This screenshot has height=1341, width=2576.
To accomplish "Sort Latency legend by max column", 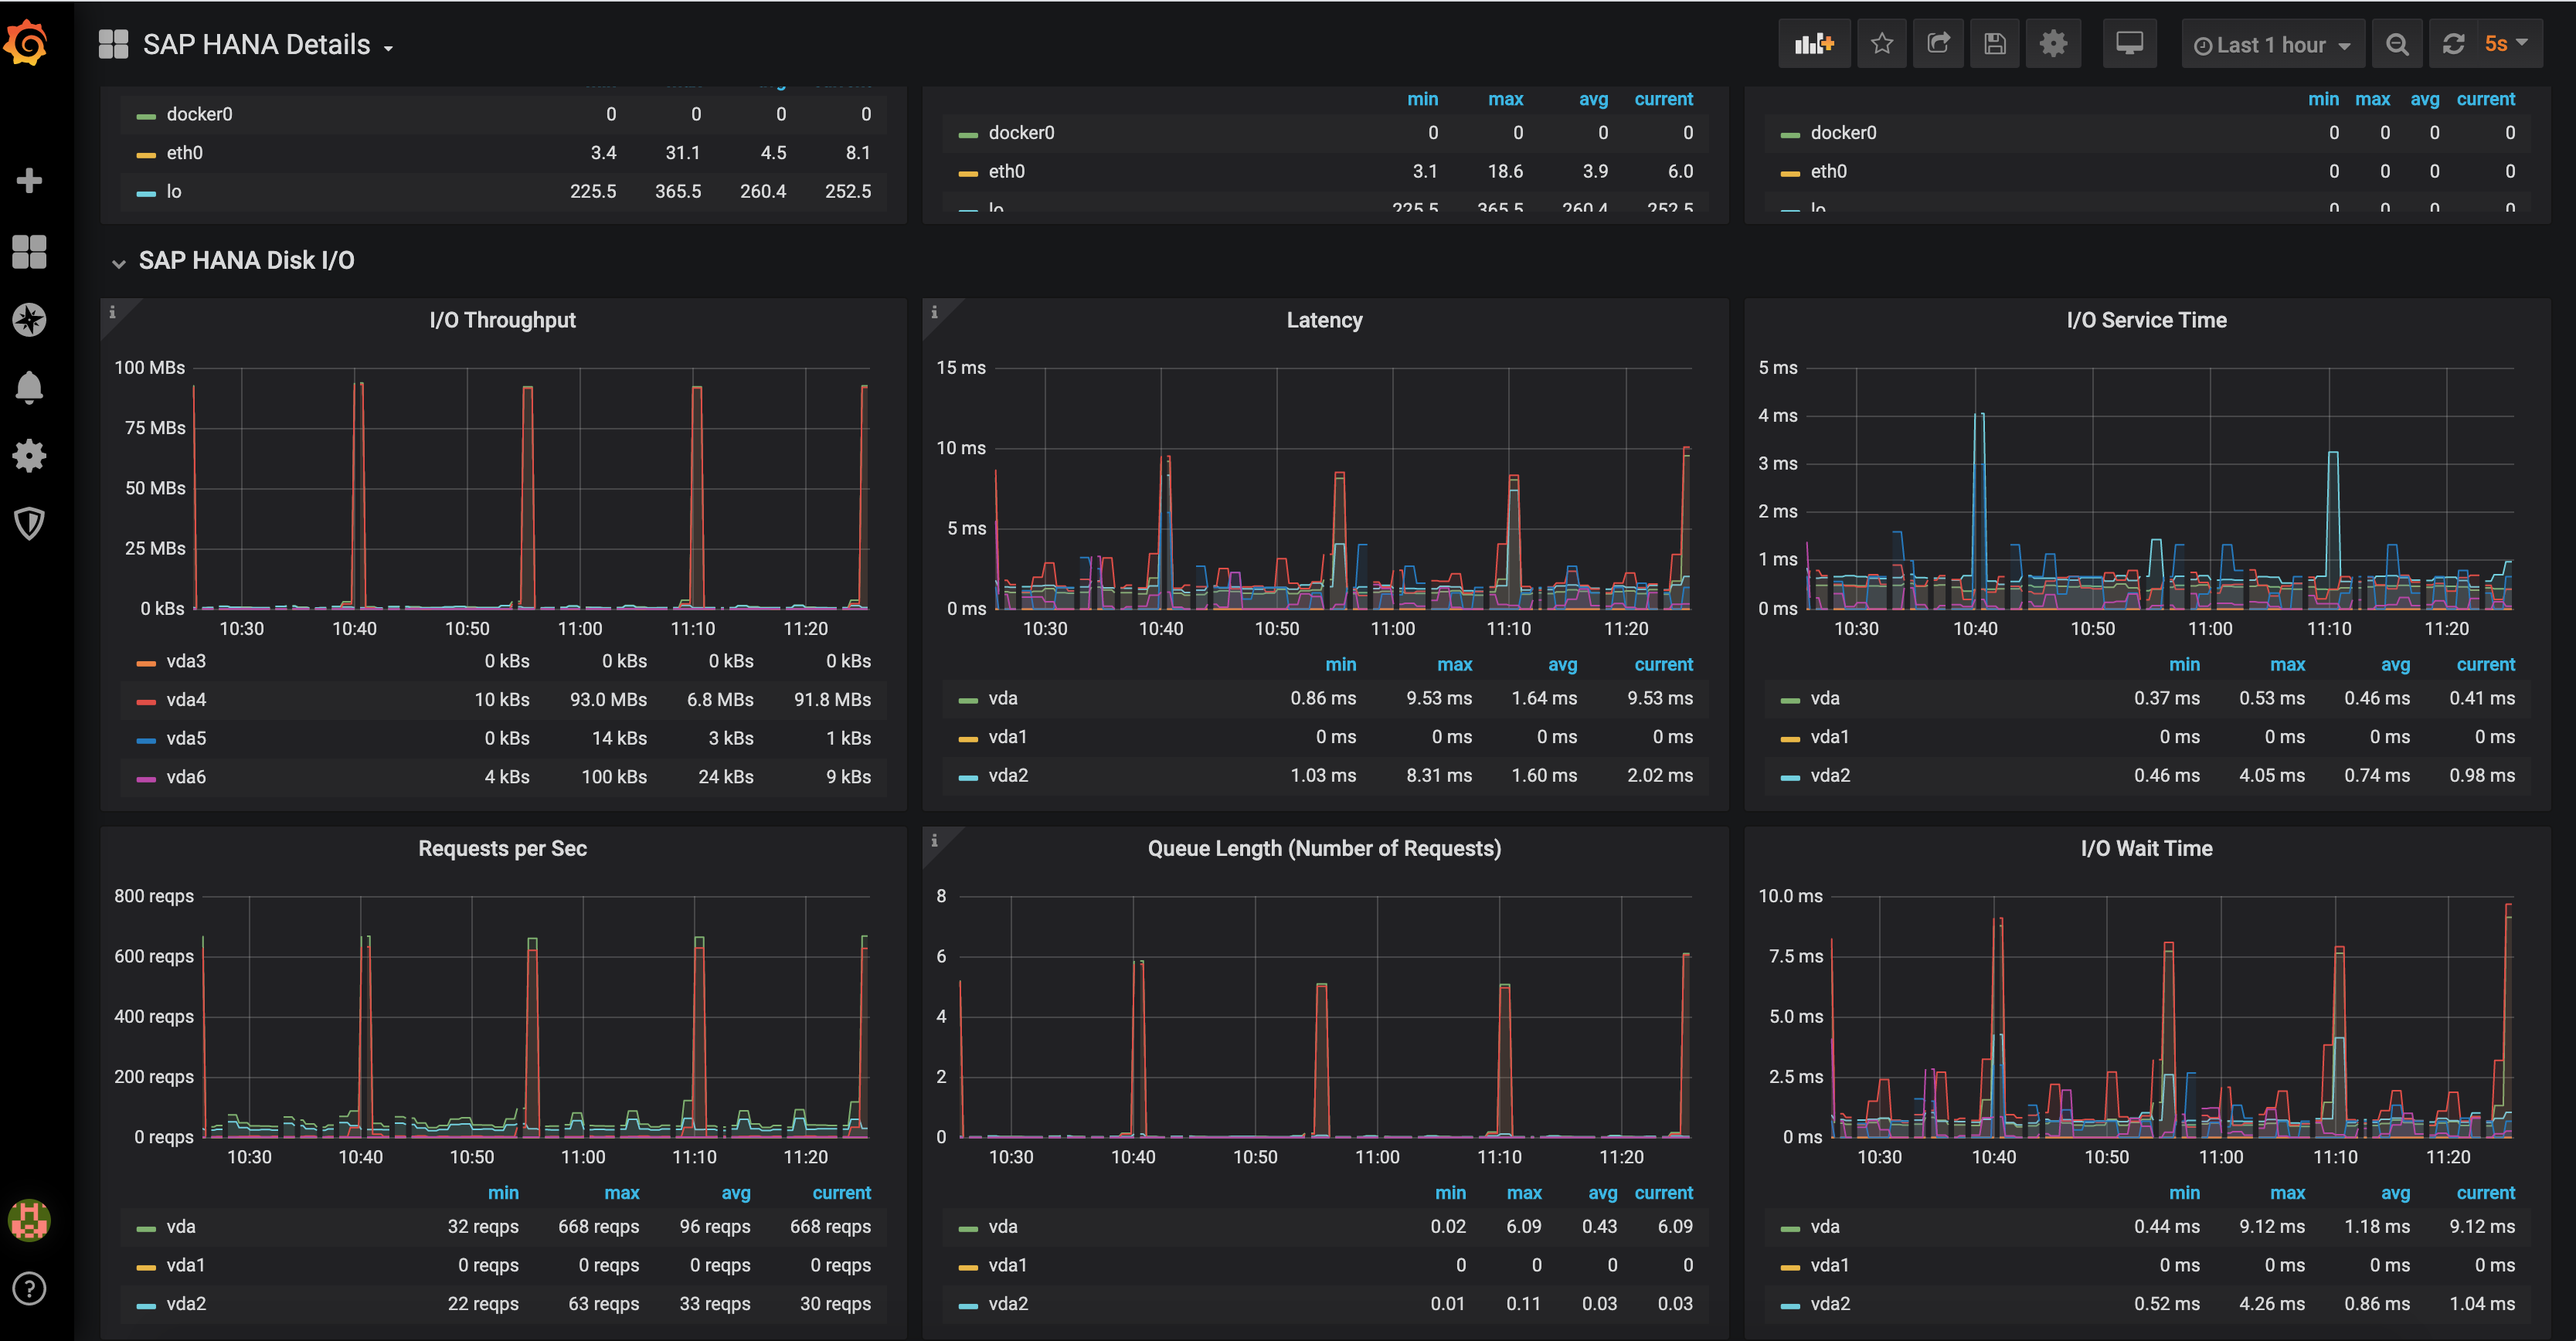I will [x=1454, y=665].
